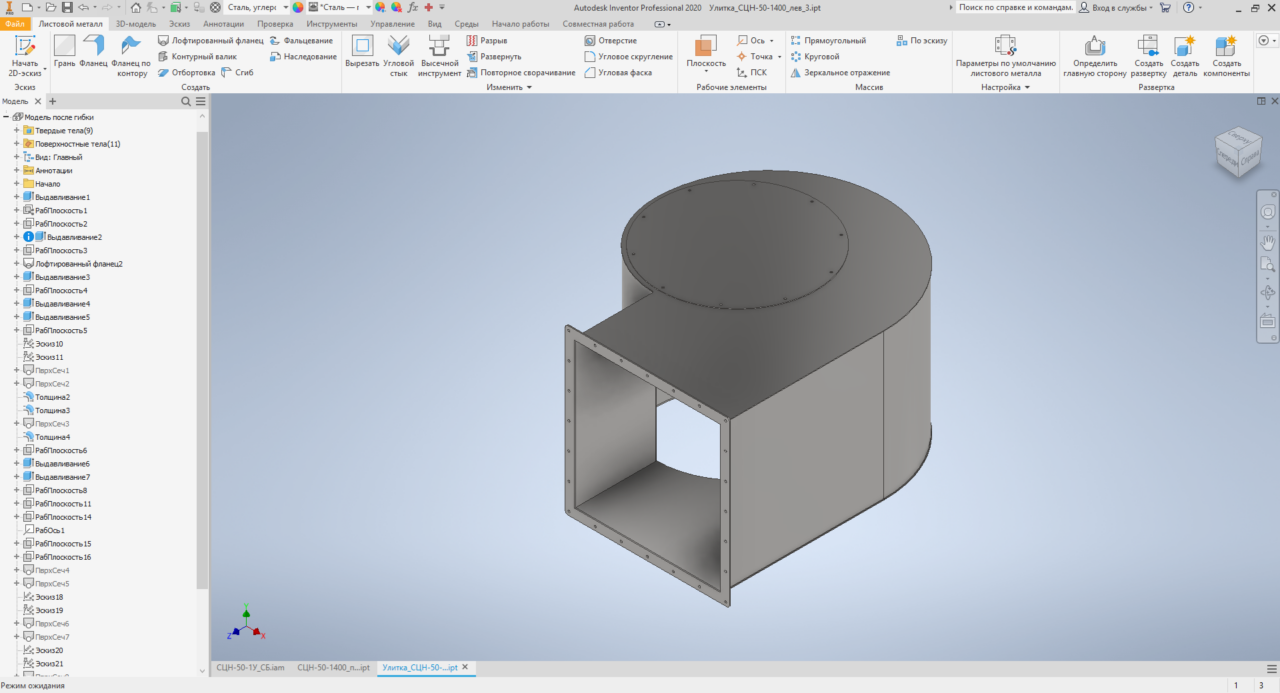
Task: Switch to the 3D-модель ribbon tab
Action: (135, 23)
